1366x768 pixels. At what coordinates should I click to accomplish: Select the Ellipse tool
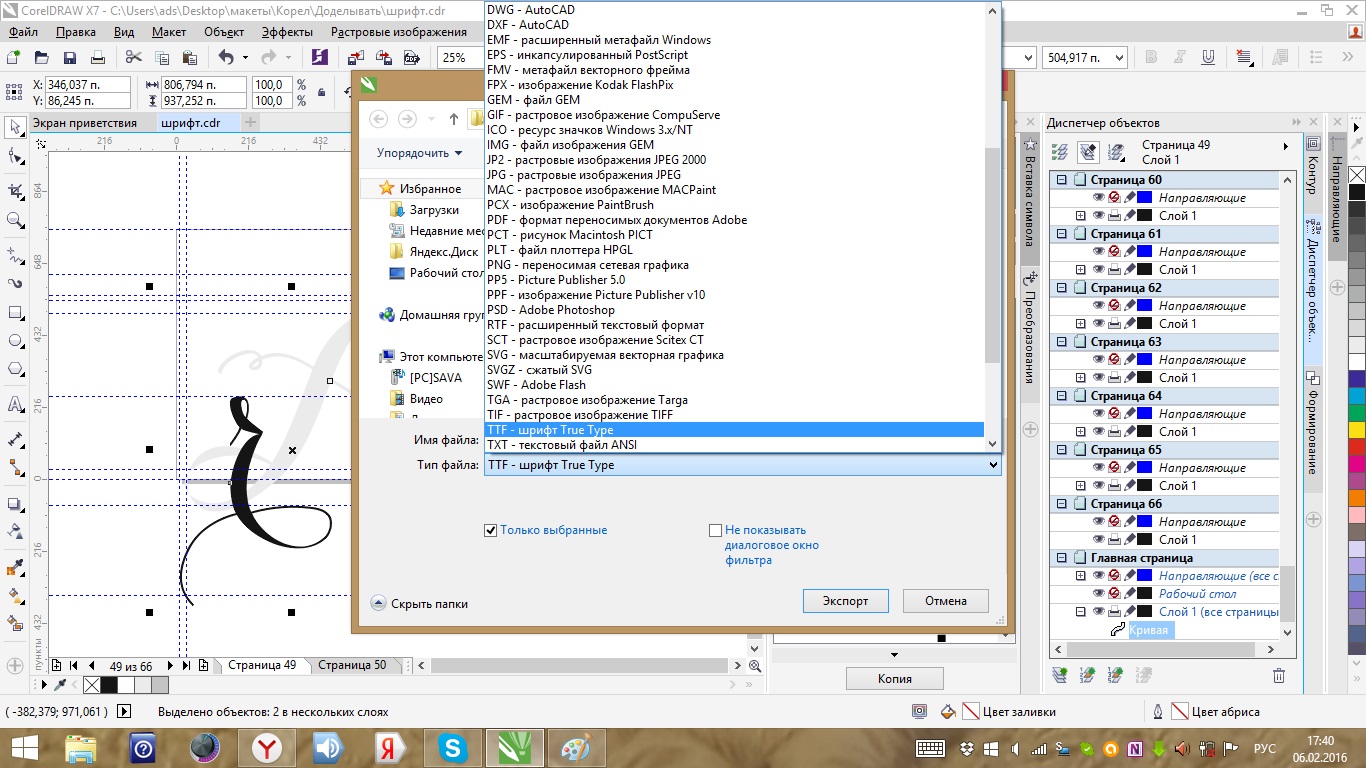(15, 341)
